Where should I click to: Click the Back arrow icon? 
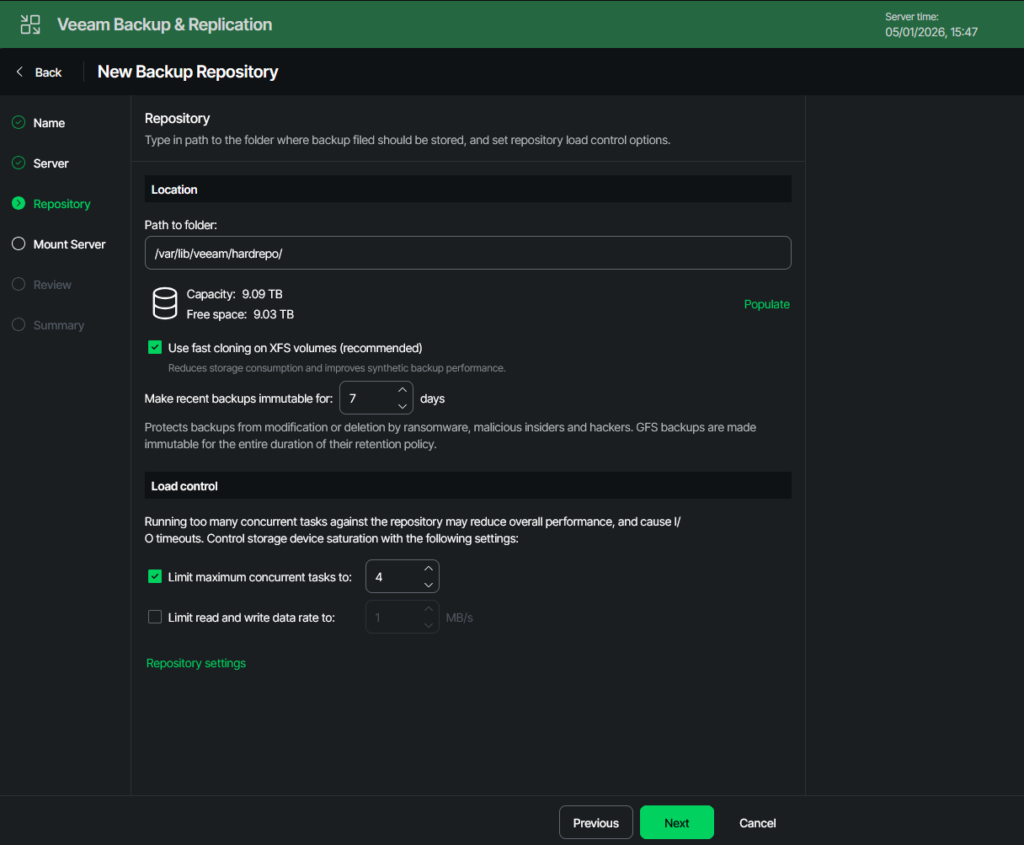[20, 72]
